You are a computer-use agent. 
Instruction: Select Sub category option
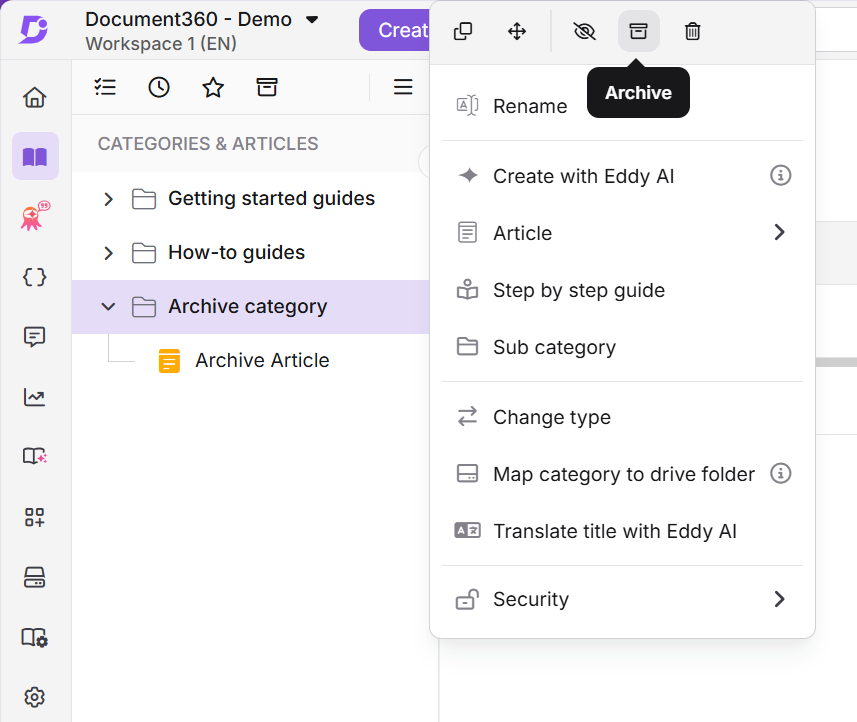(623, 347)
